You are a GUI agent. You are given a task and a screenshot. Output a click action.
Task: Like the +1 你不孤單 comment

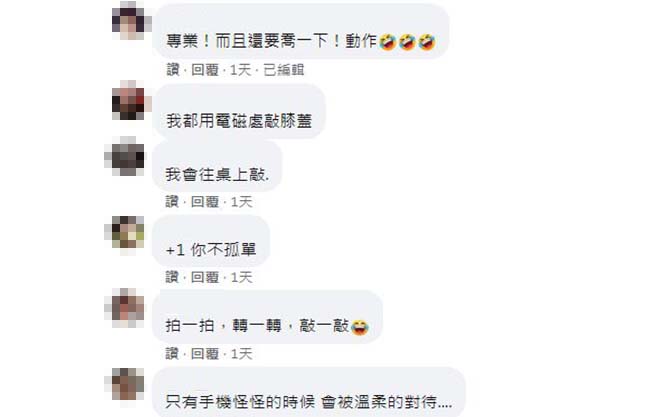tap(172, 277)
